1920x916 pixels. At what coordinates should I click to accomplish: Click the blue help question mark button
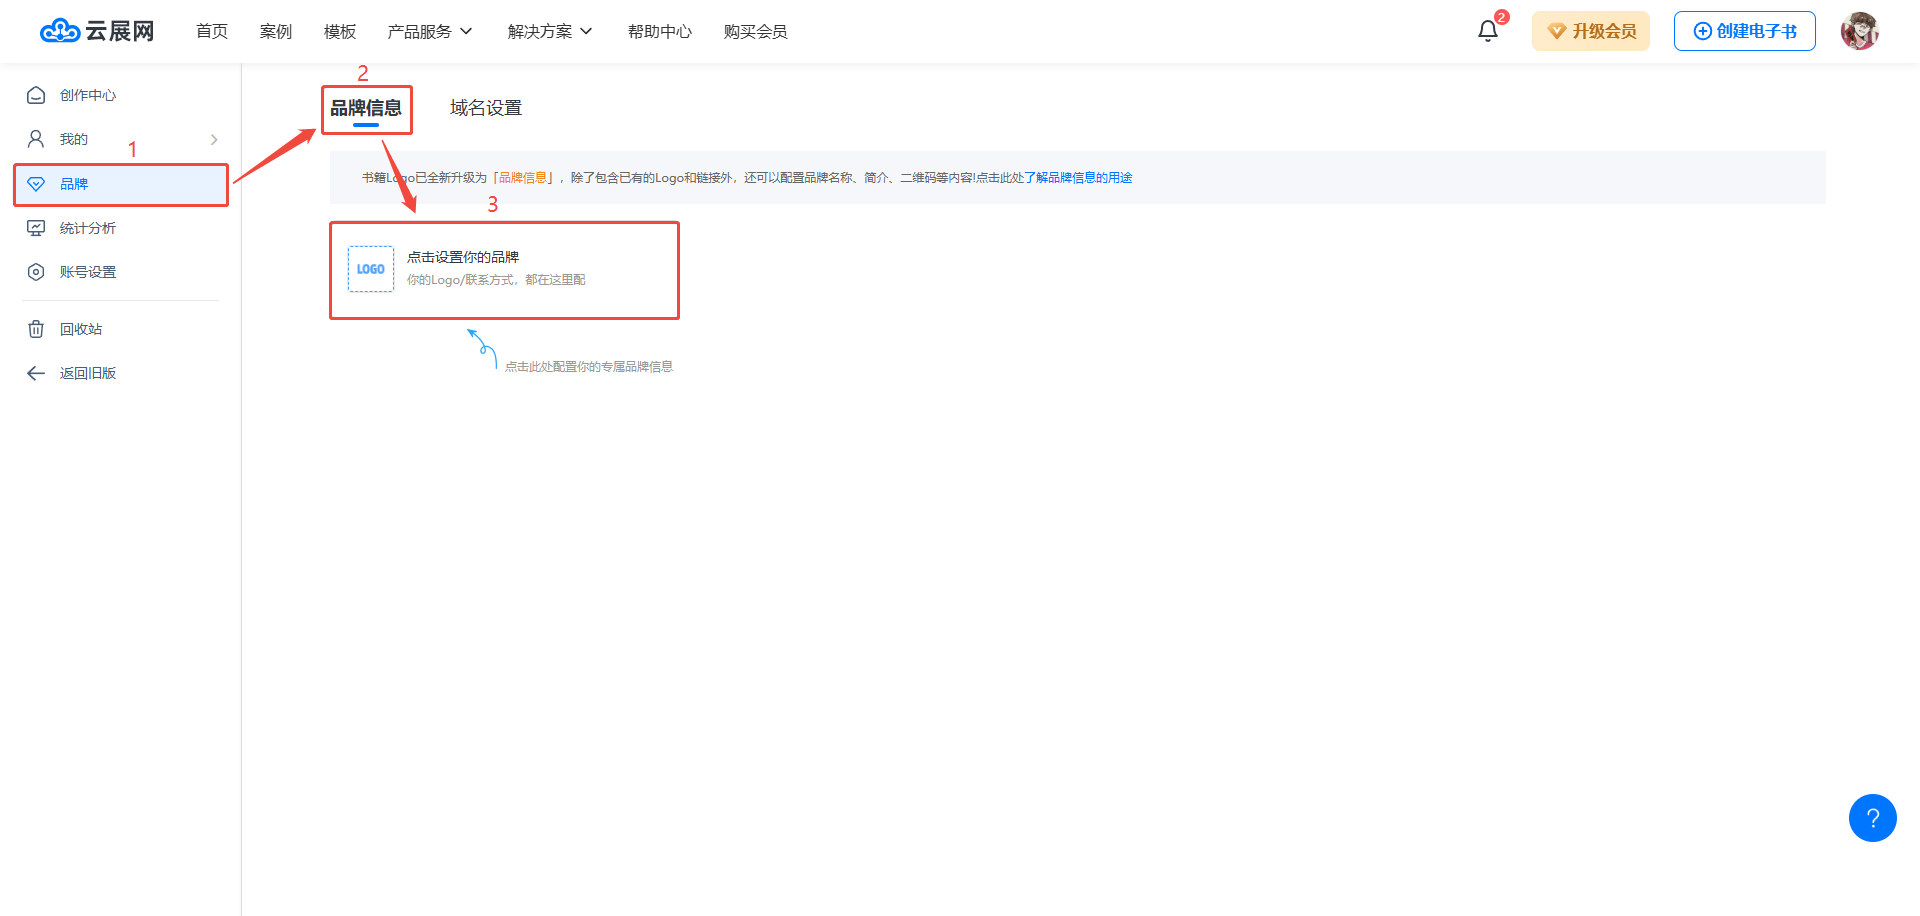(x=1872, y=818)
